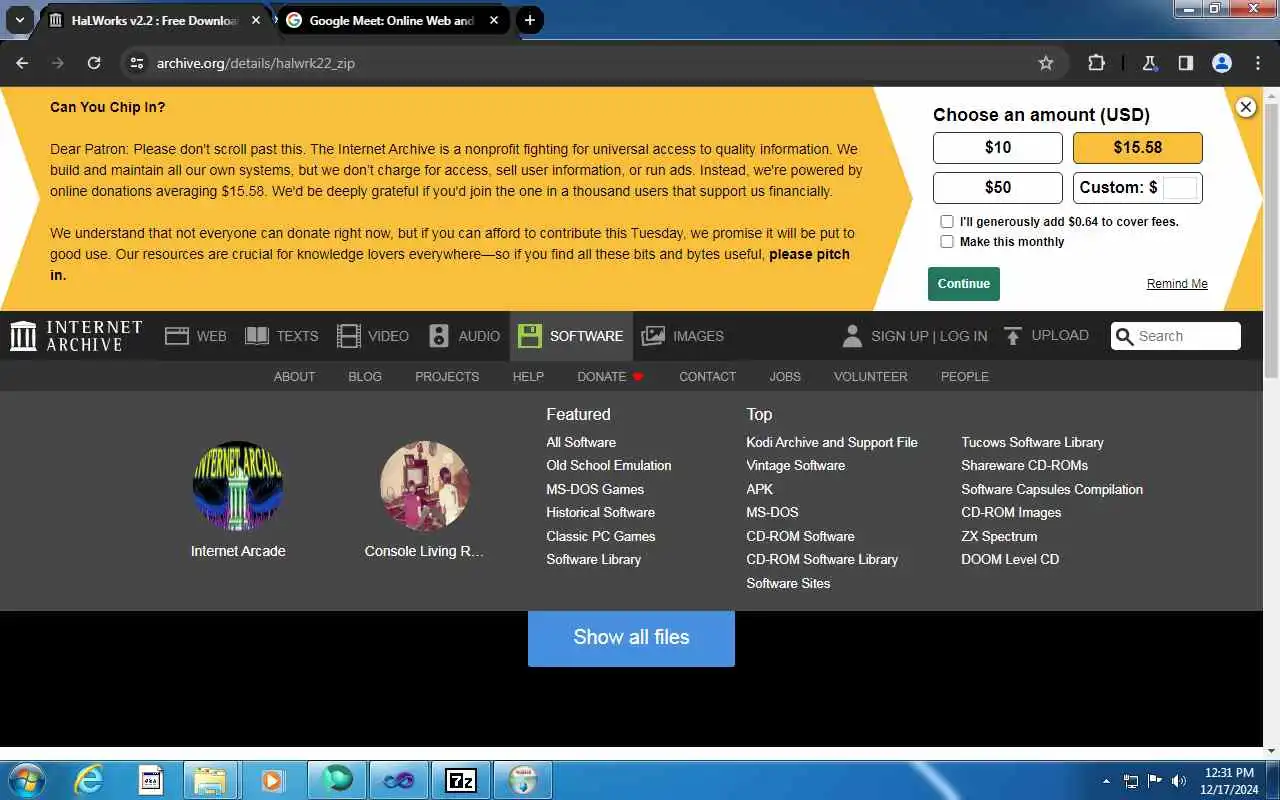The height and width of the screenshot is (800, 1280).
Task: Open the ABOUT menu item
Action: pyautogui.click(x=294, y=377)
